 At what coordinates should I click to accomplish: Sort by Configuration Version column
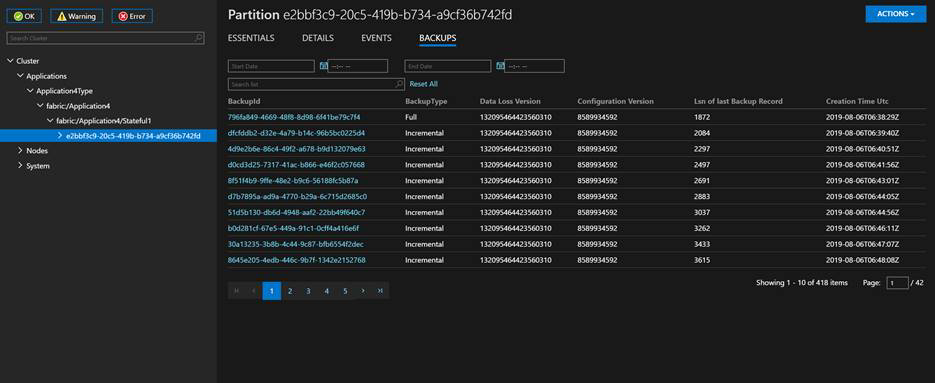point(615,101)
